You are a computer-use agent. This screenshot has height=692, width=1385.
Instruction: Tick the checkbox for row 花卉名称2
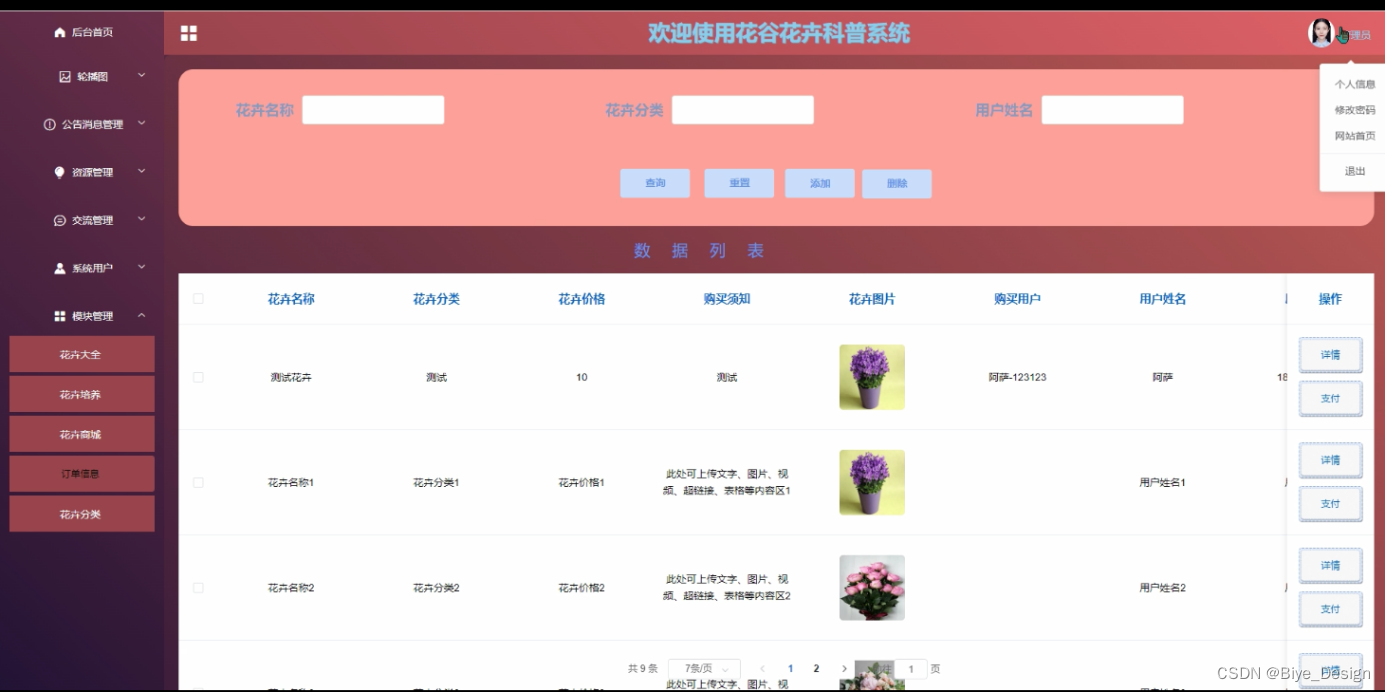point(198,588)
